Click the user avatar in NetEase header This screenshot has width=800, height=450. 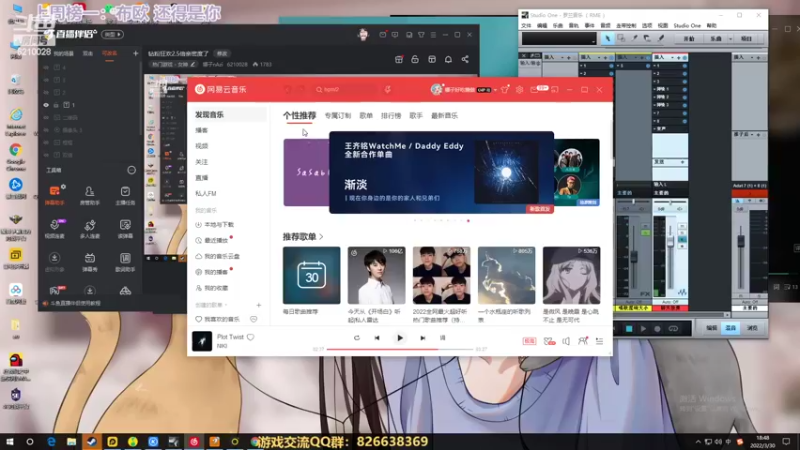(x=436, y=89)
